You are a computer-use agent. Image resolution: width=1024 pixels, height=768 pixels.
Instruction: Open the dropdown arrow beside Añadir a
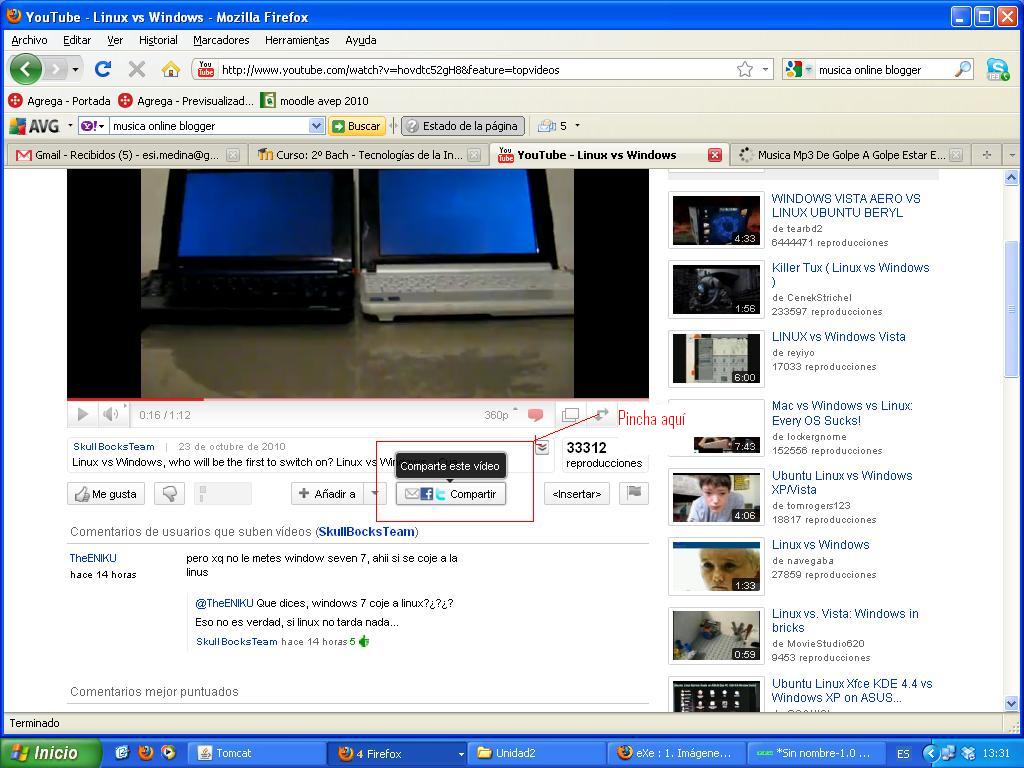click(374, 494)
